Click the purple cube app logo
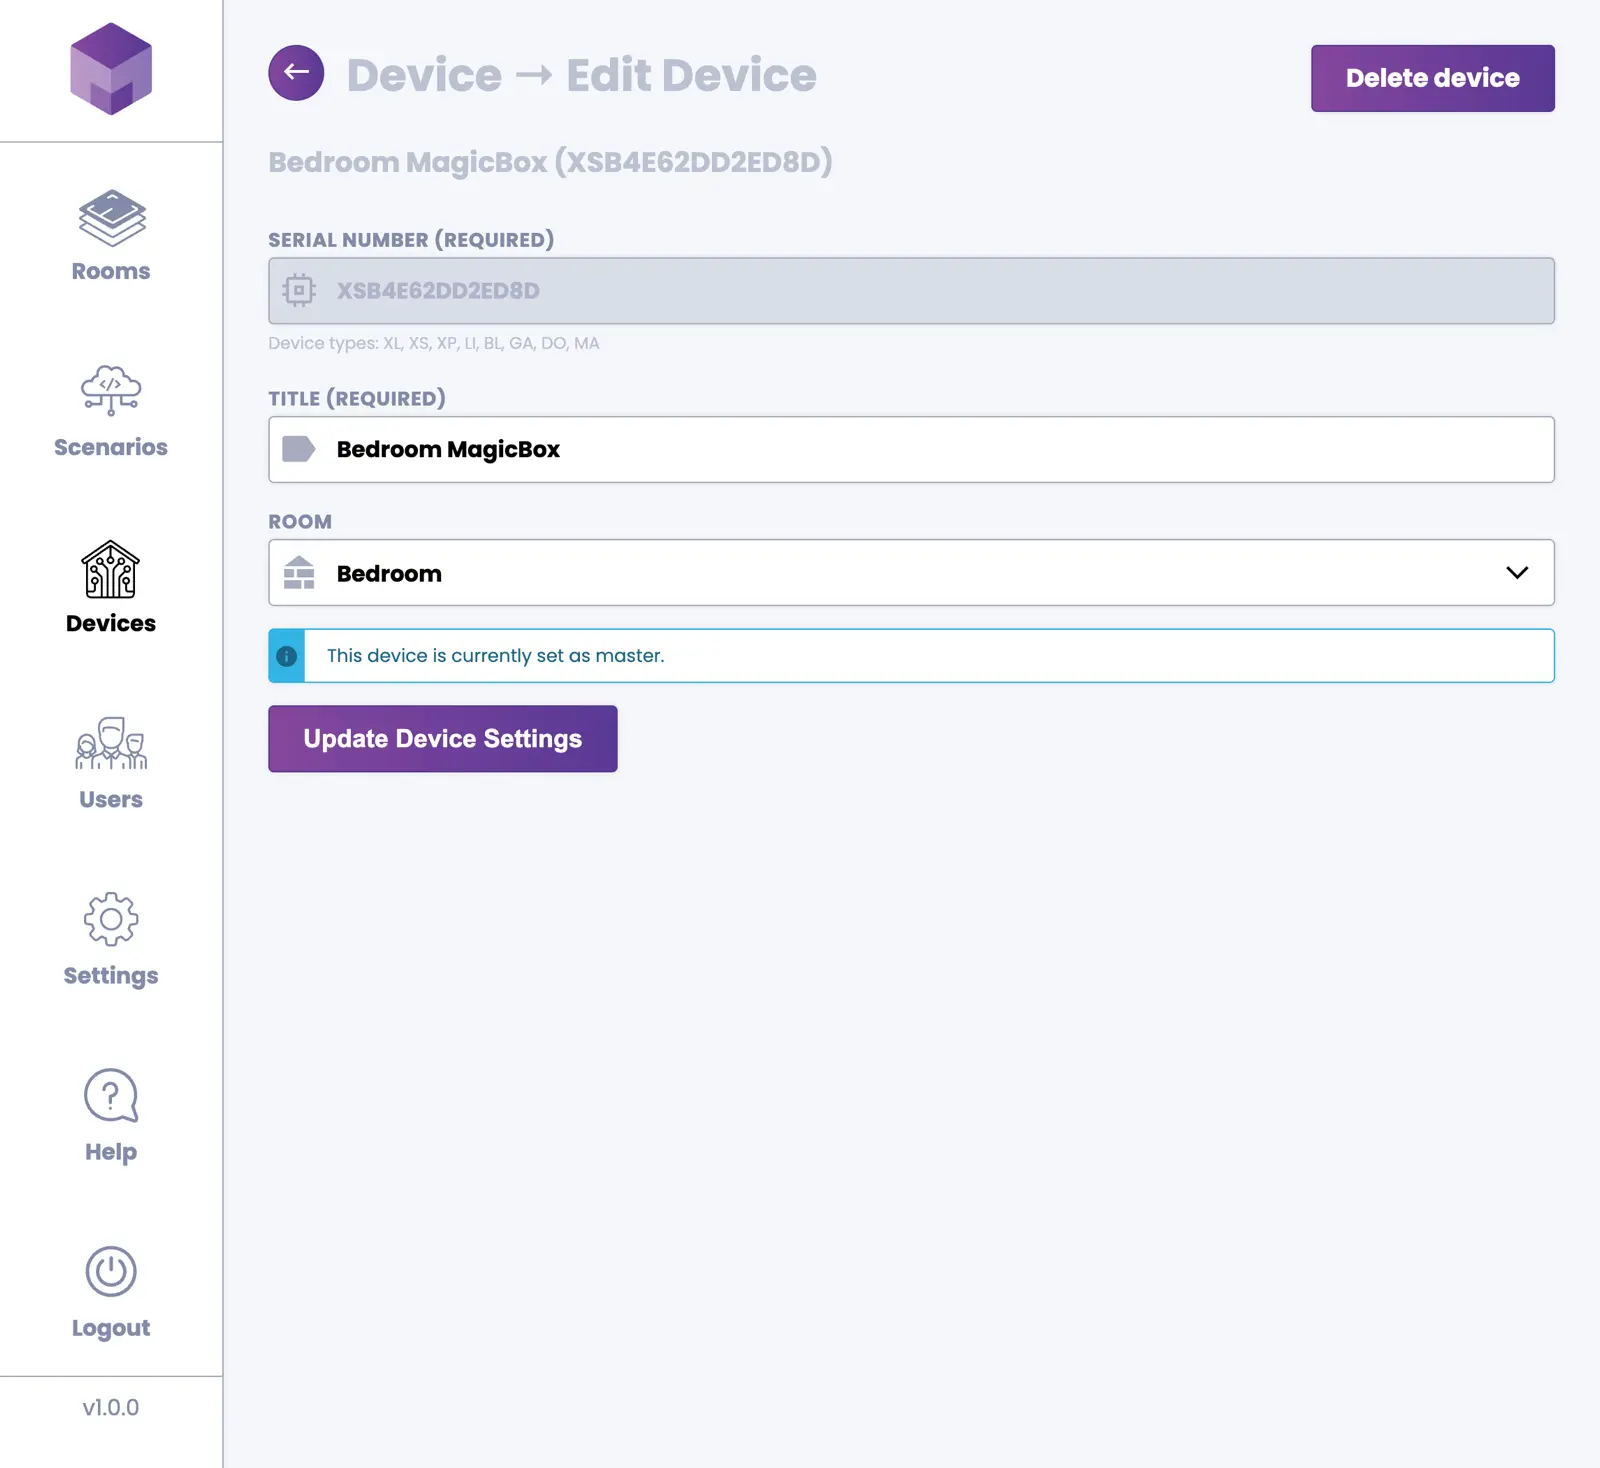 pos(111,69)
